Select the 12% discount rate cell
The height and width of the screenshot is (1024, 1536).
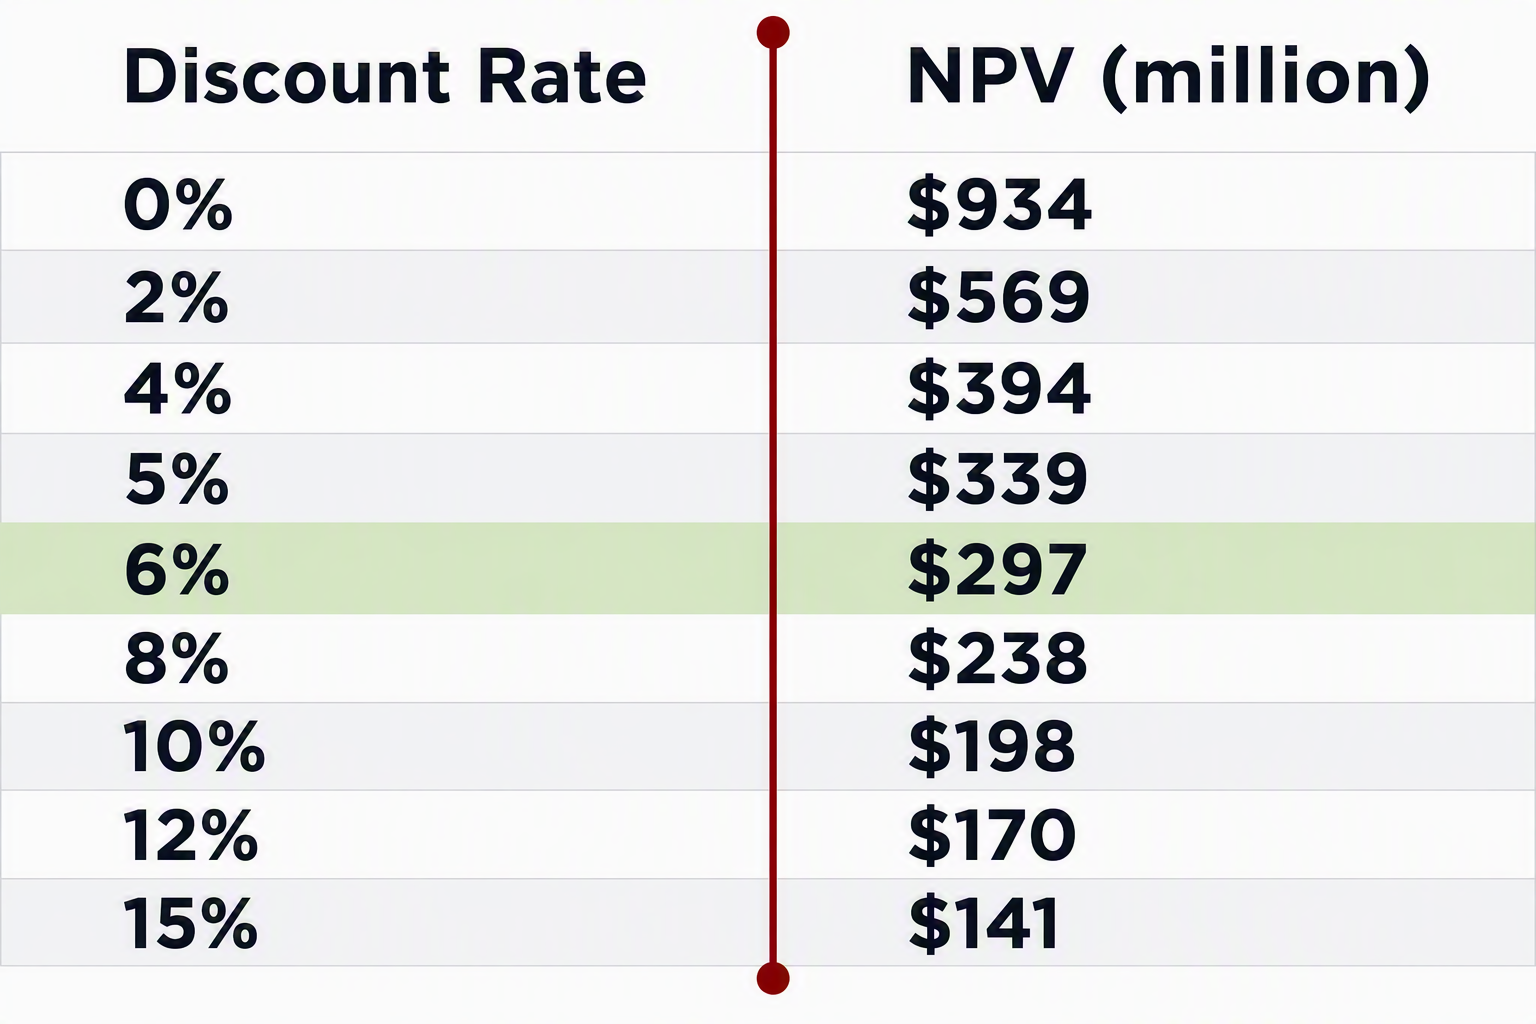click(191, 835)
